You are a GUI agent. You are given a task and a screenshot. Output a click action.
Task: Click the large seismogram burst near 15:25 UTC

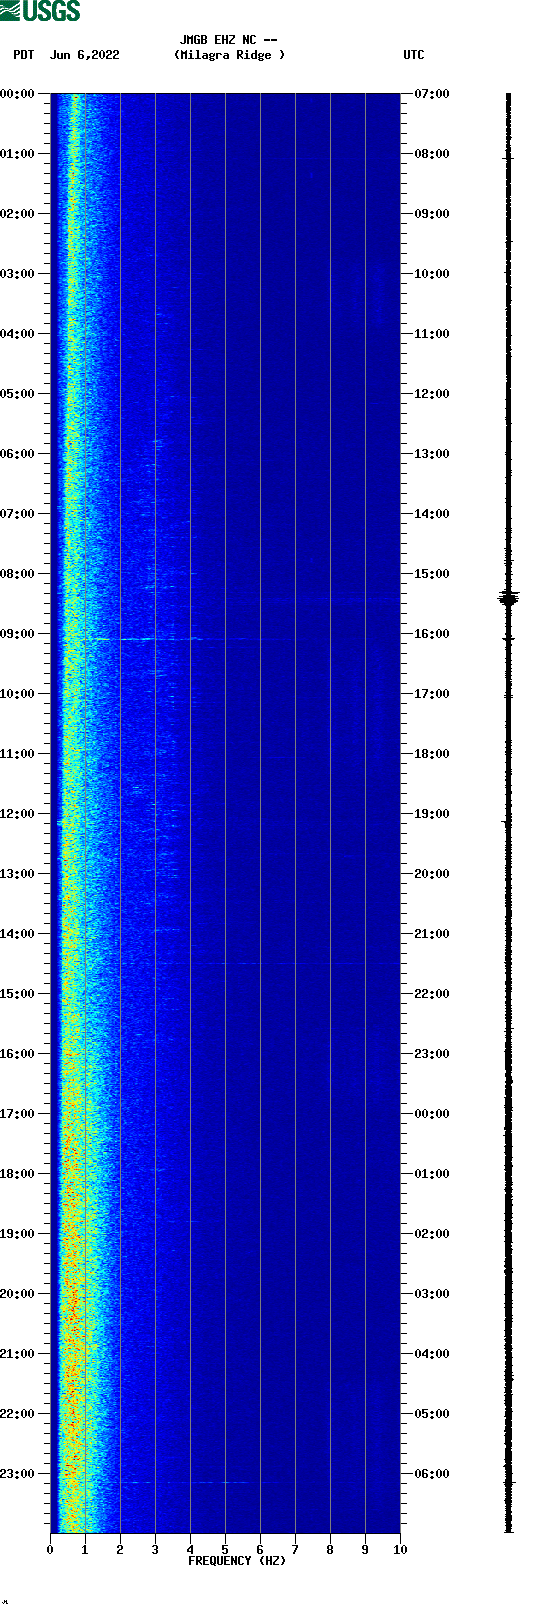pyautogui.click(x=509, y=598)
